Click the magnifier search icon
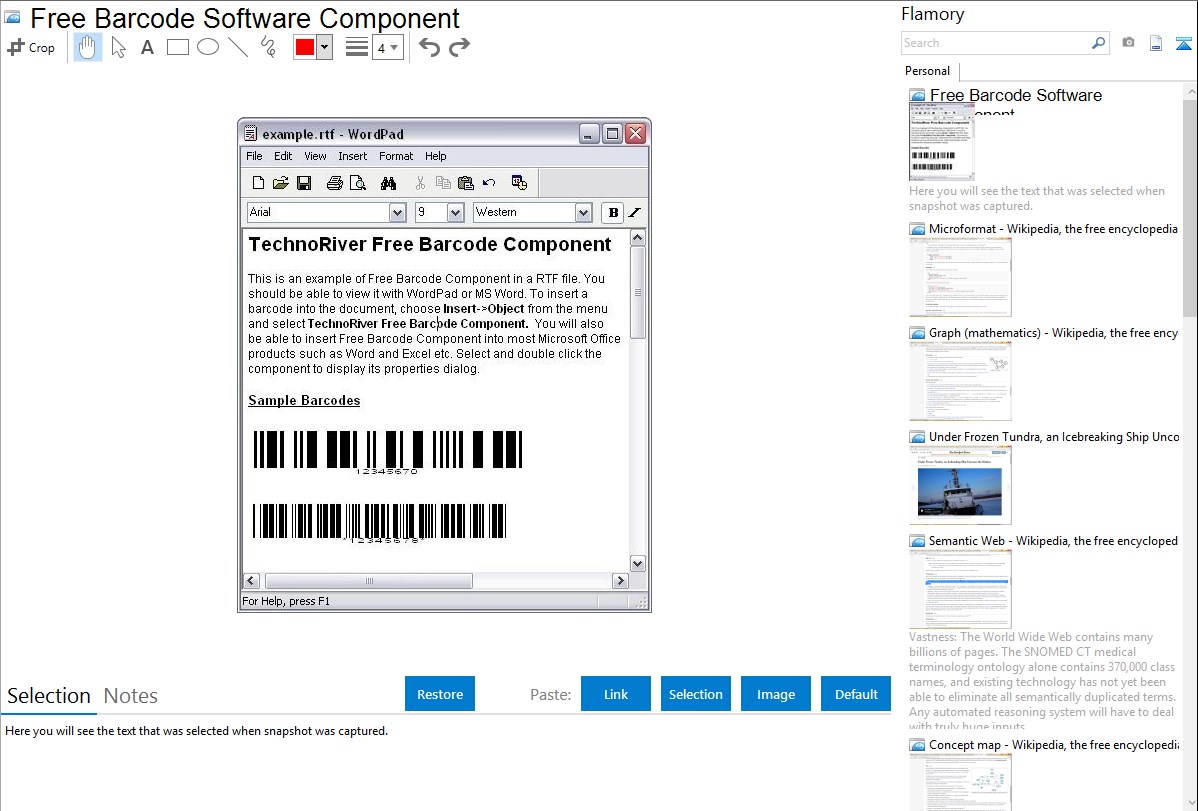This screenshot has width=1198, height=811. pyautogui.click(x=1098, y=43)
